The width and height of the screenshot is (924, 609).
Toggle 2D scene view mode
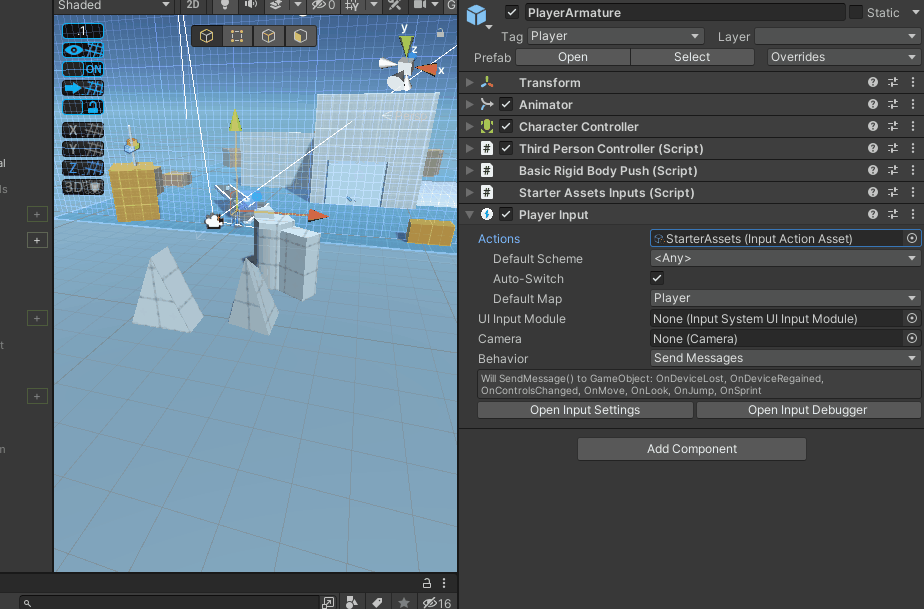(193, 6)
